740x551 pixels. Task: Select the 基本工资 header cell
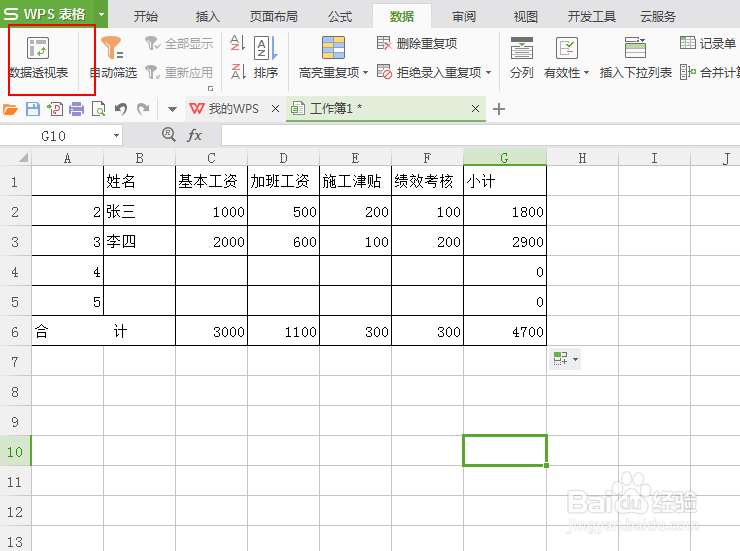click(211, 181)
